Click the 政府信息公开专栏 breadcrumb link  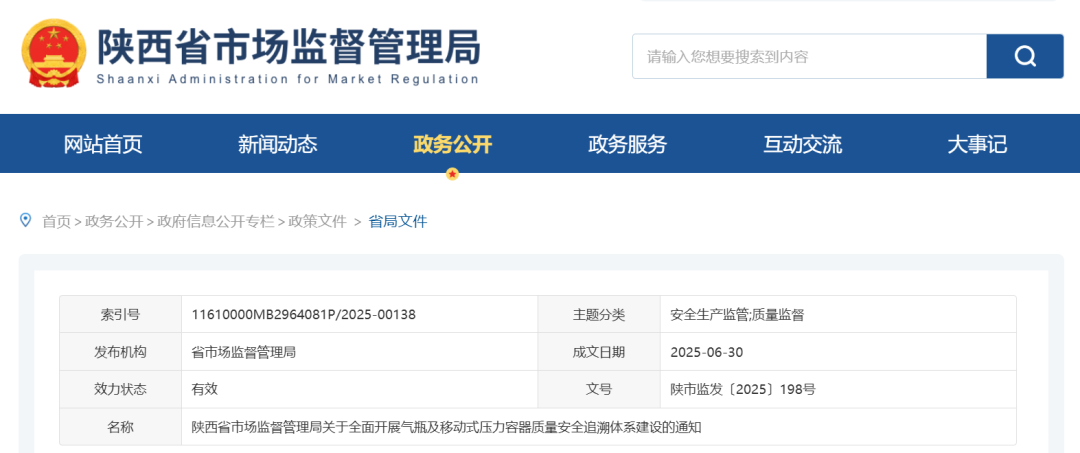(x=216, y=222)
